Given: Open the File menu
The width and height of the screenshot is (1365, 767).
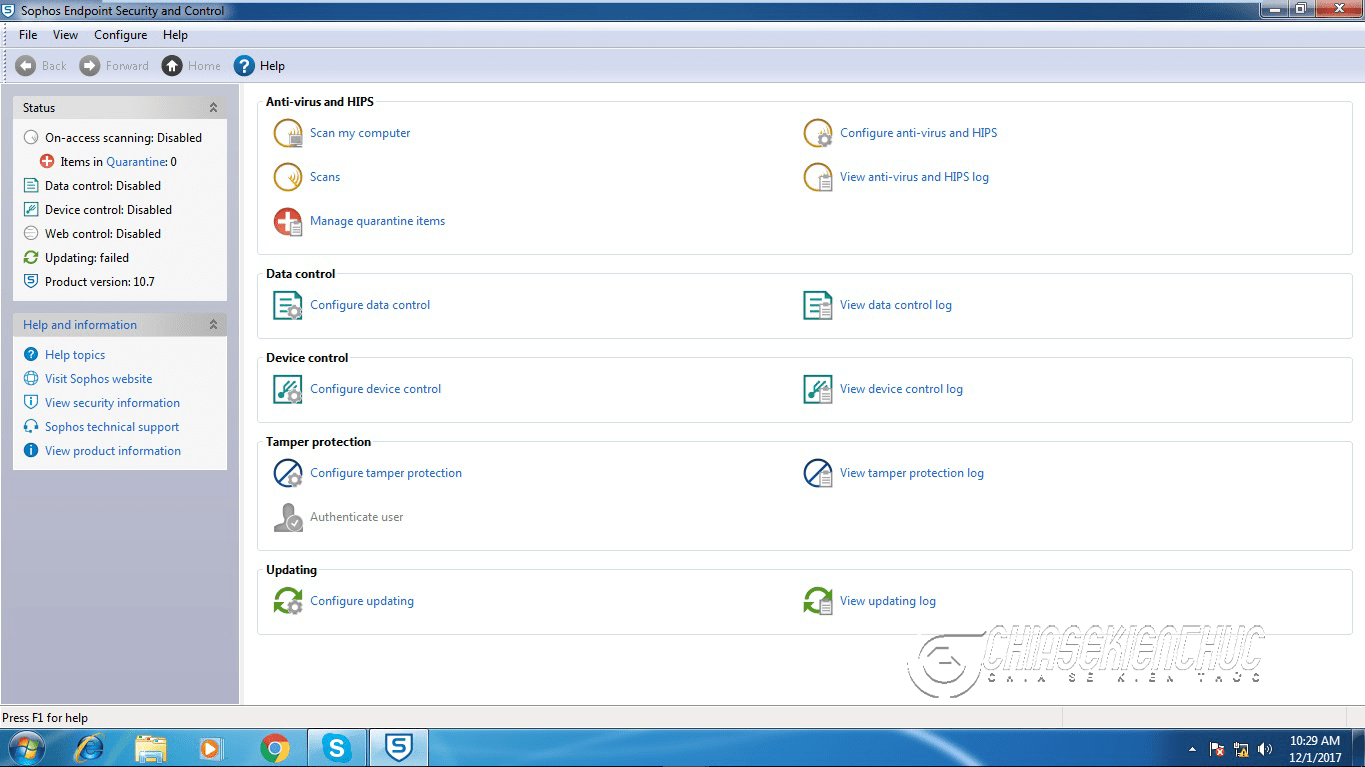Looking at the screenshot, I should pos(28,35).
